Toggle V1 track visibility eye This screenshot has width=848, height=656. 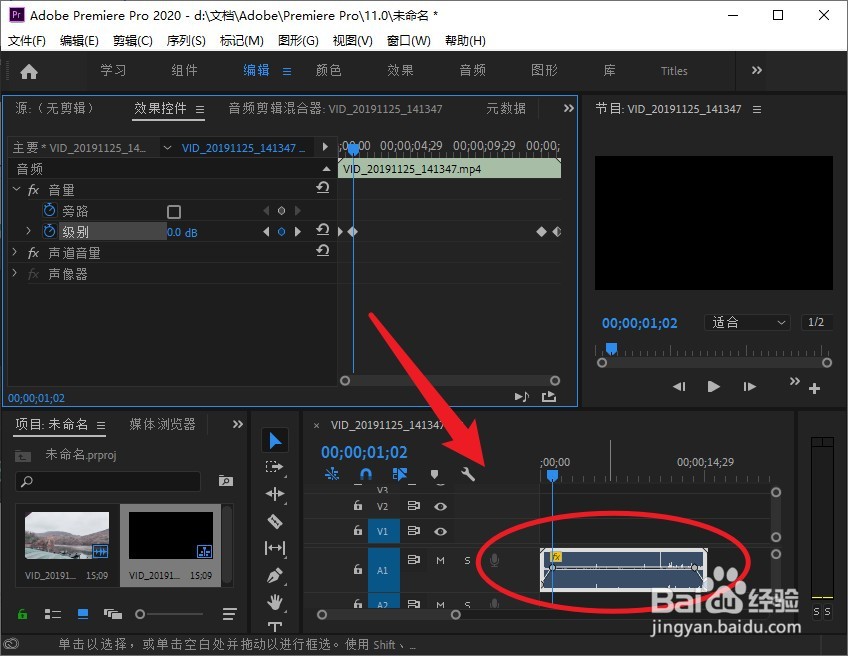pyautogui.click(x=440, y=532)
